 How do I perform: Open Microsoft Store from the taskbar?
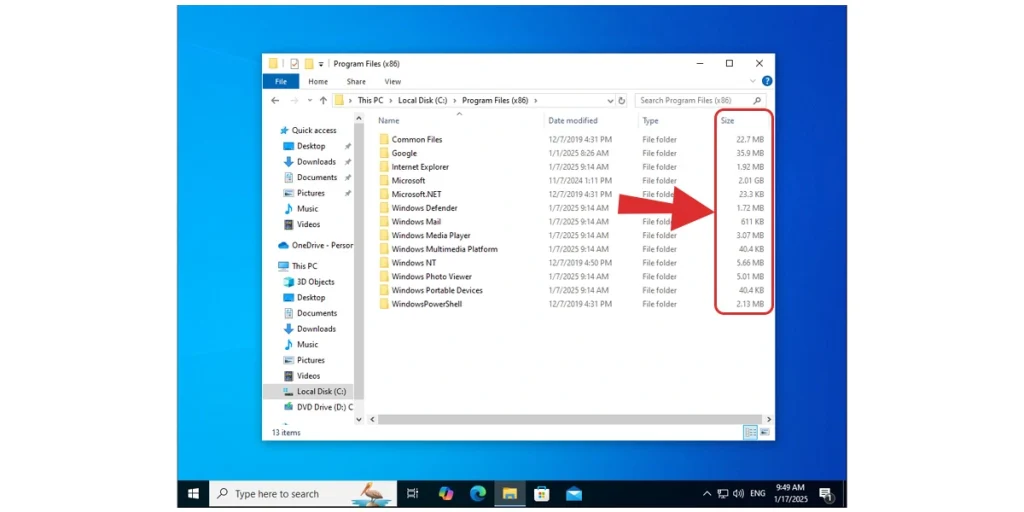pyautogui.click(x=541, y=494)
